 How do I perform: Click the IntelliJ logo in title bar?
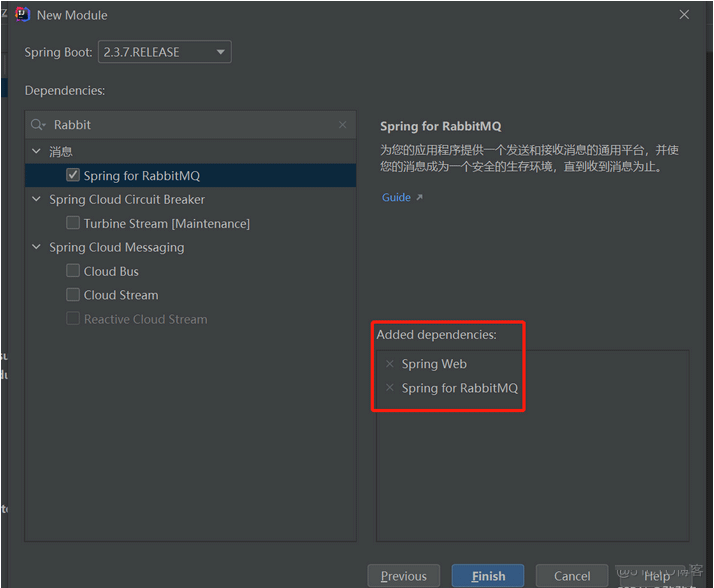pos(22,15)
